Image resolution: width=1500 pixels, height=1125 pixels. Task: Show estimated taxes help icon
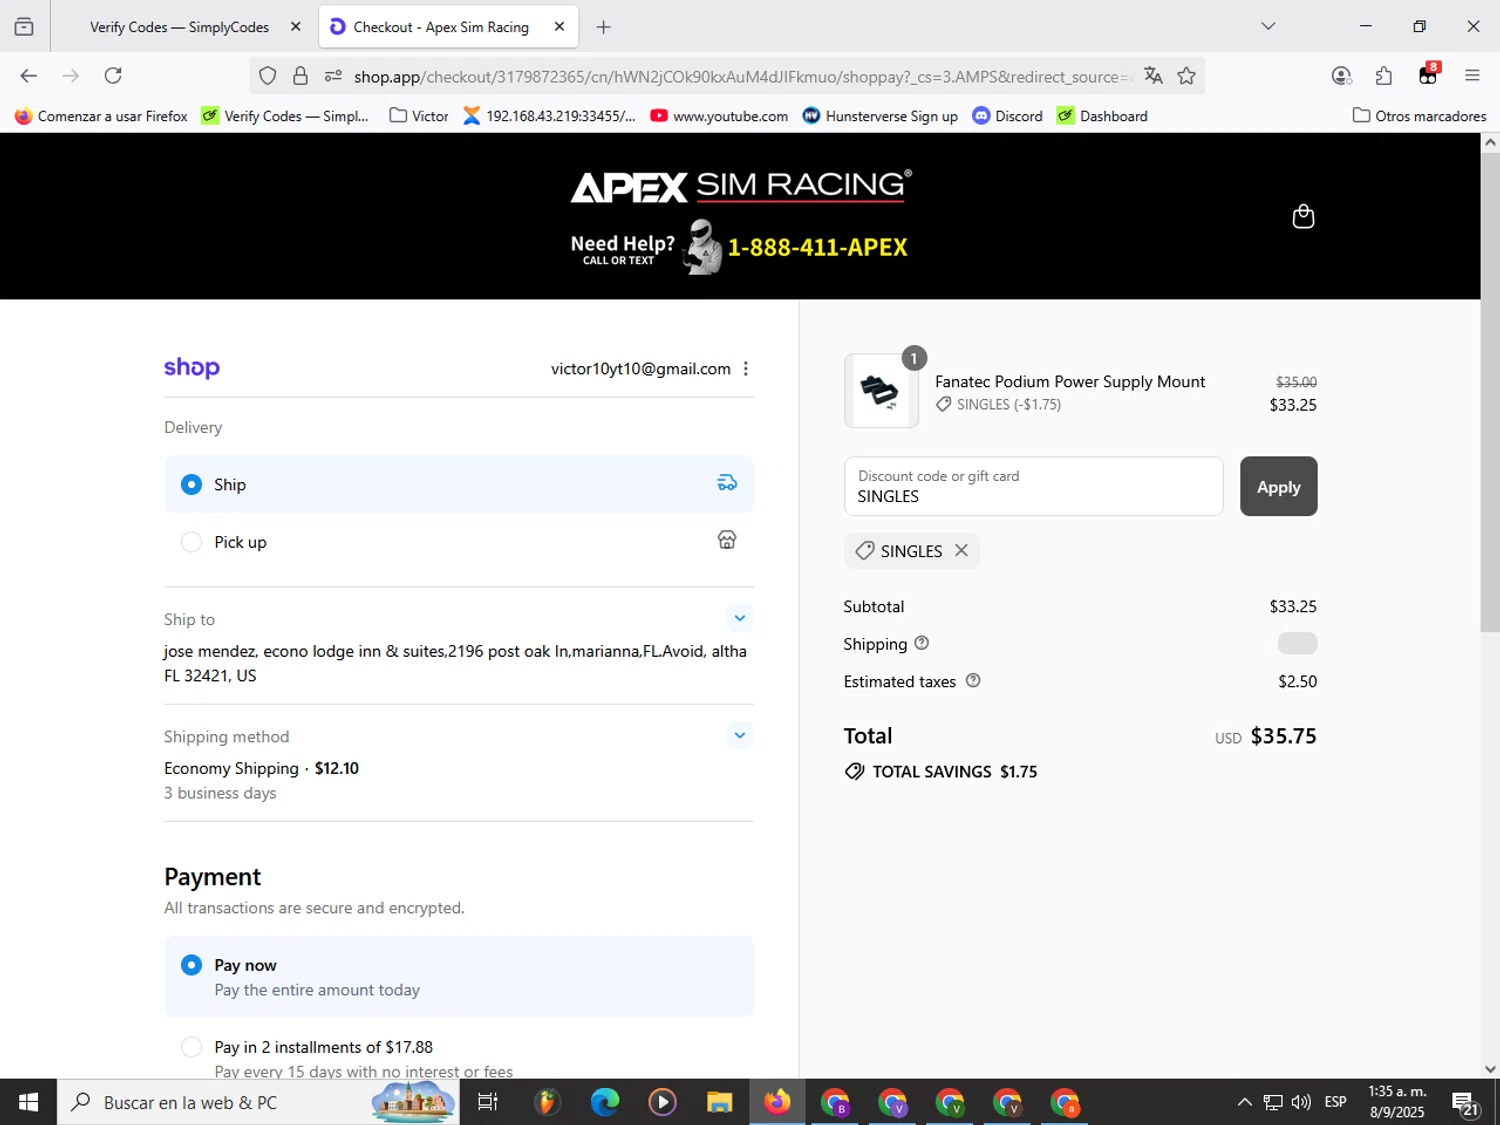[973, 681]
